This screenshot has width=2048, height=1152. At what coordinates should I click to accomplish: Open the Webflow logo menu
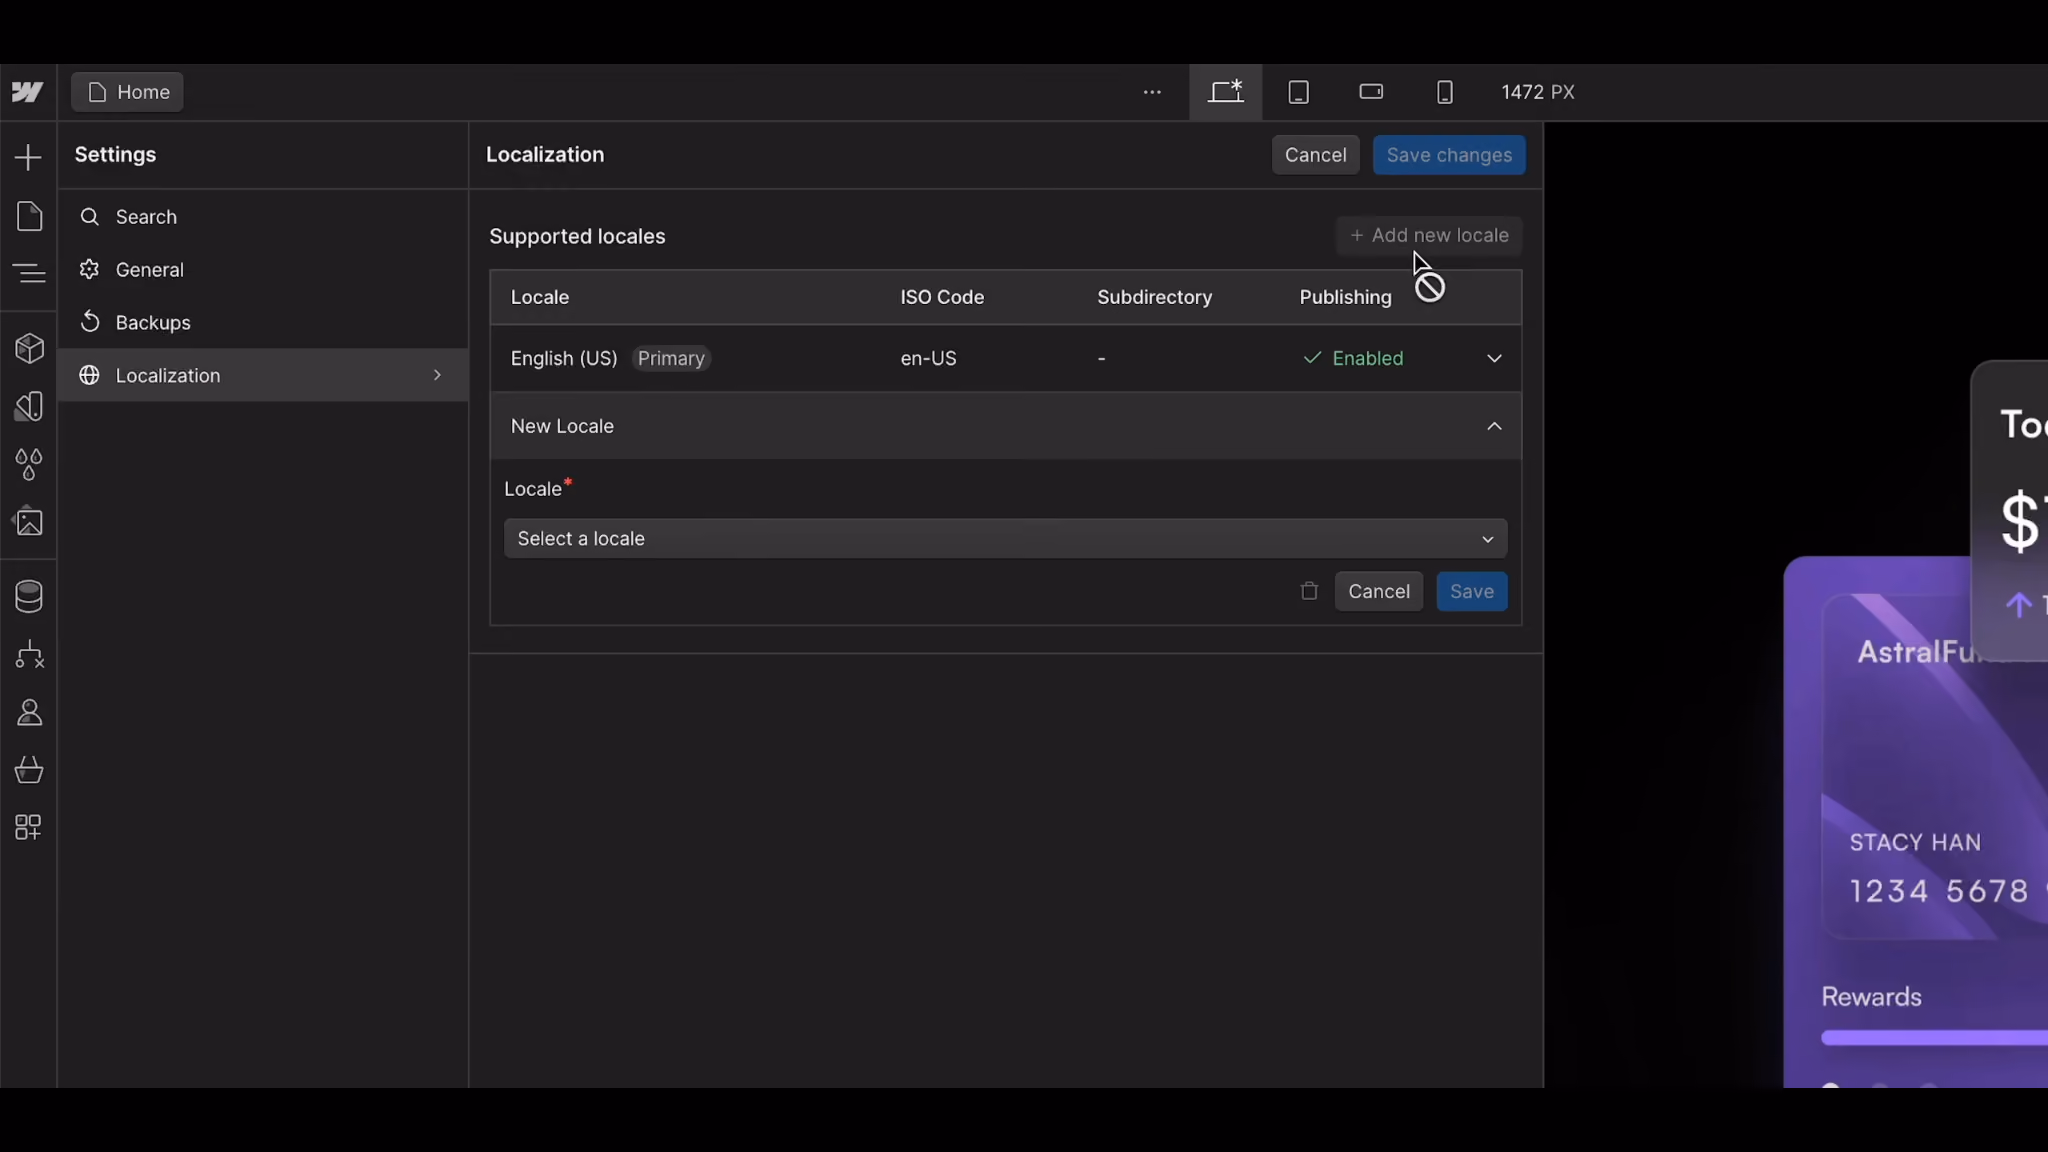tap(28, 92)
